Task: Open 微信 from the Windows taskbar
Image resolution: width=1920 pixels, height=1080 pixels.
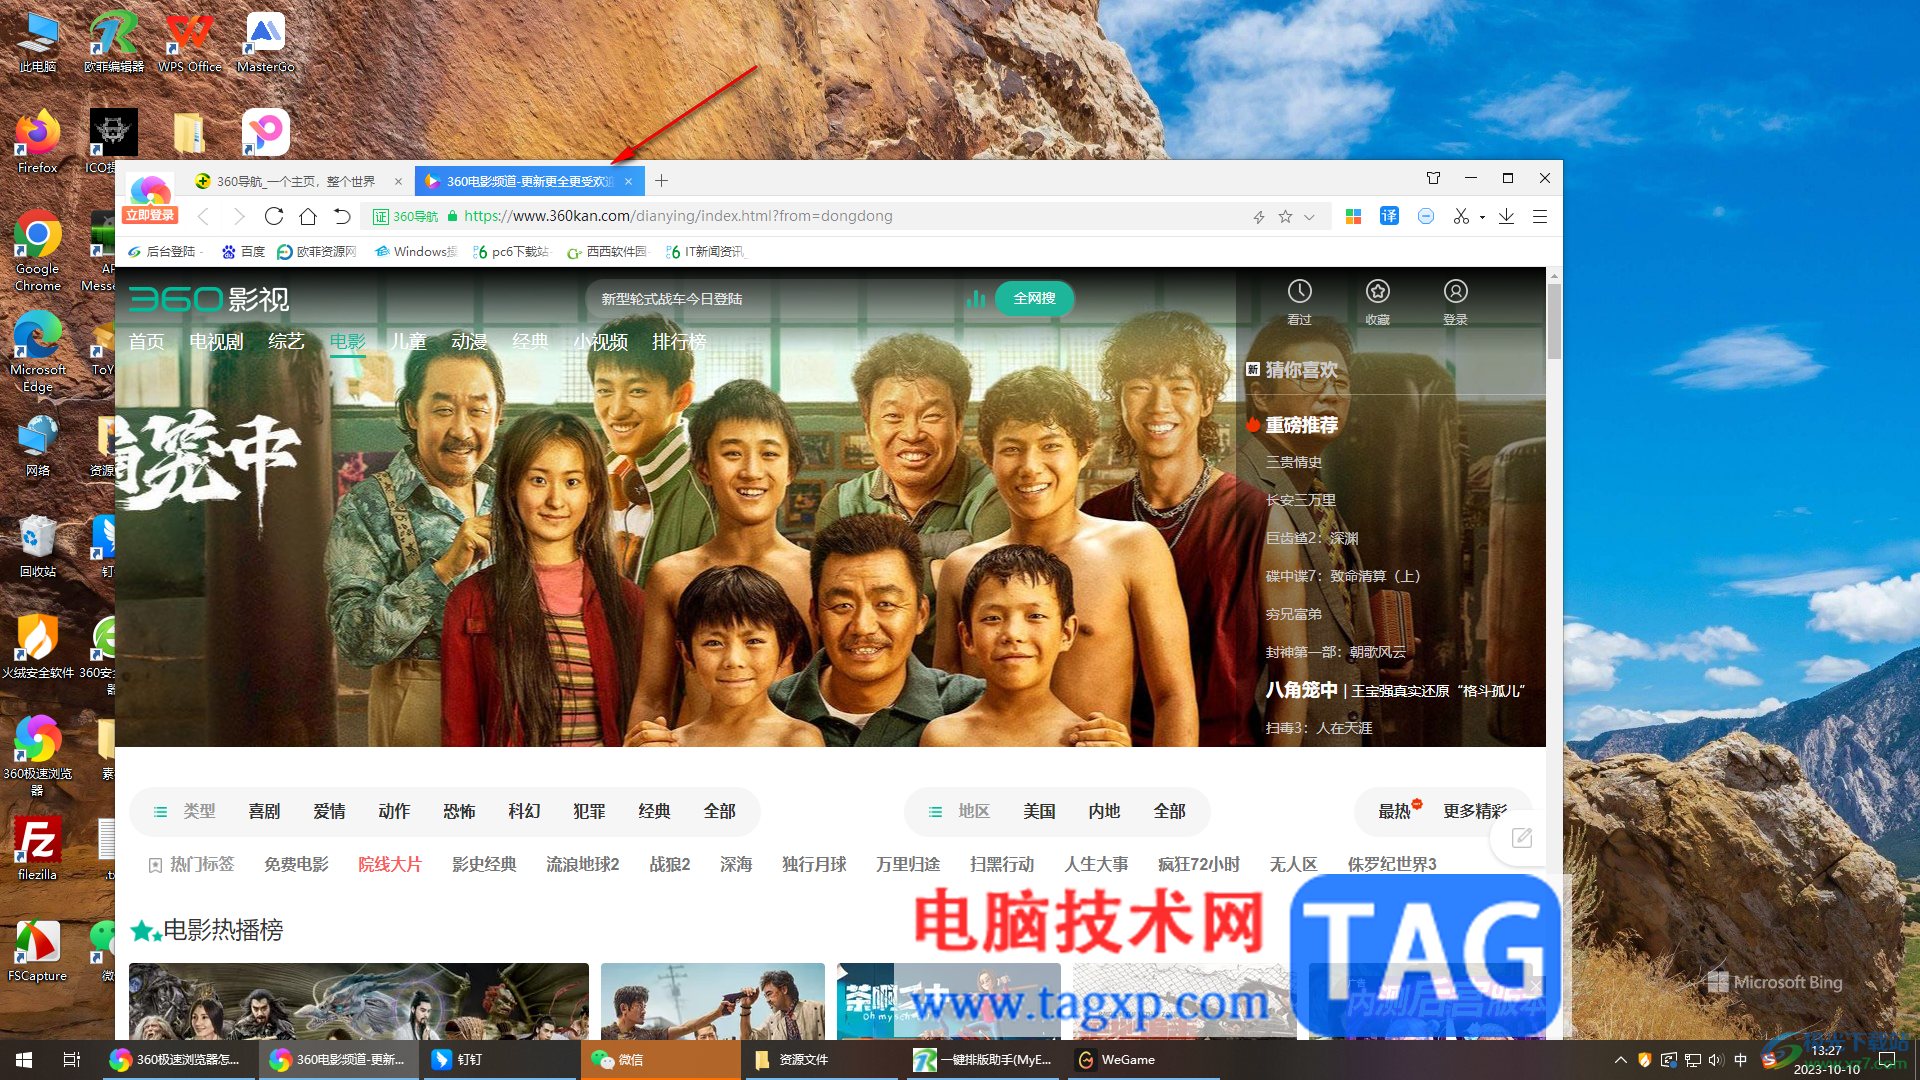Action: 660,1059
